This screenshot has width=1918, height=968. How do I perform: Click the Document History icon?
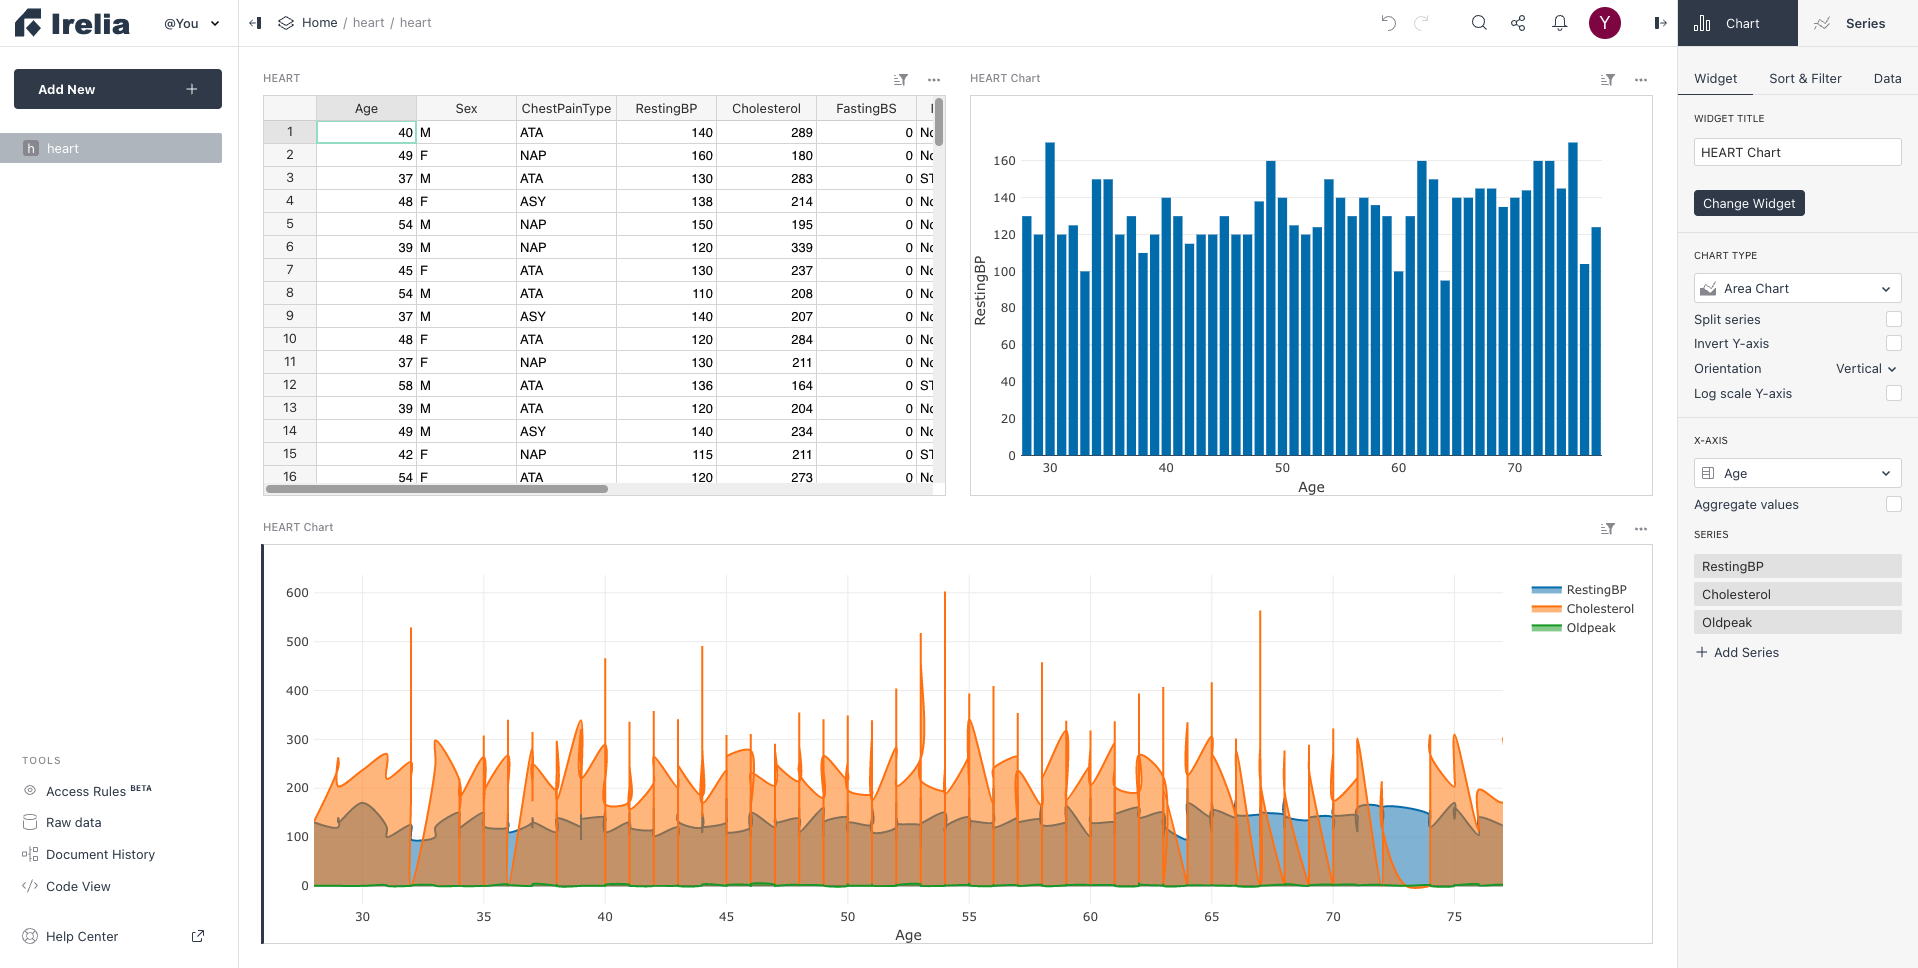pos(30,854)
